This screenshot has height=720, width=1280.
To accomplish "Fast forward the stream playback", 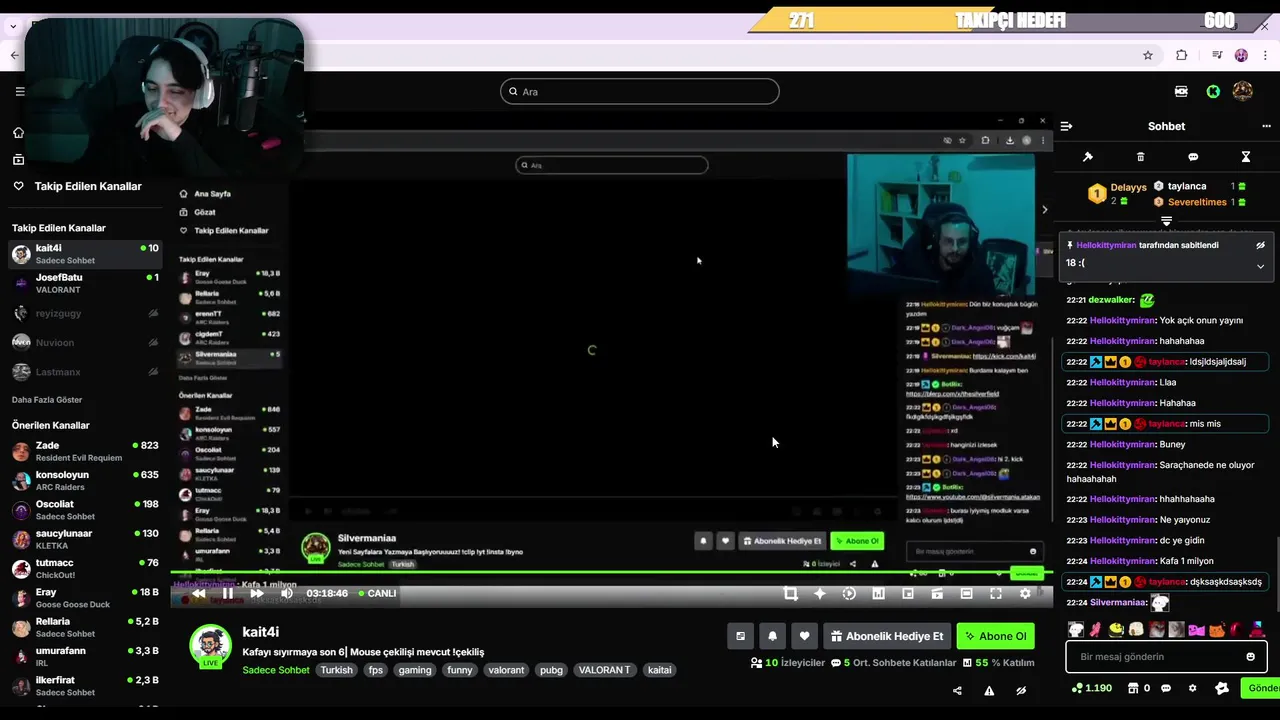I will coord(257,593).
